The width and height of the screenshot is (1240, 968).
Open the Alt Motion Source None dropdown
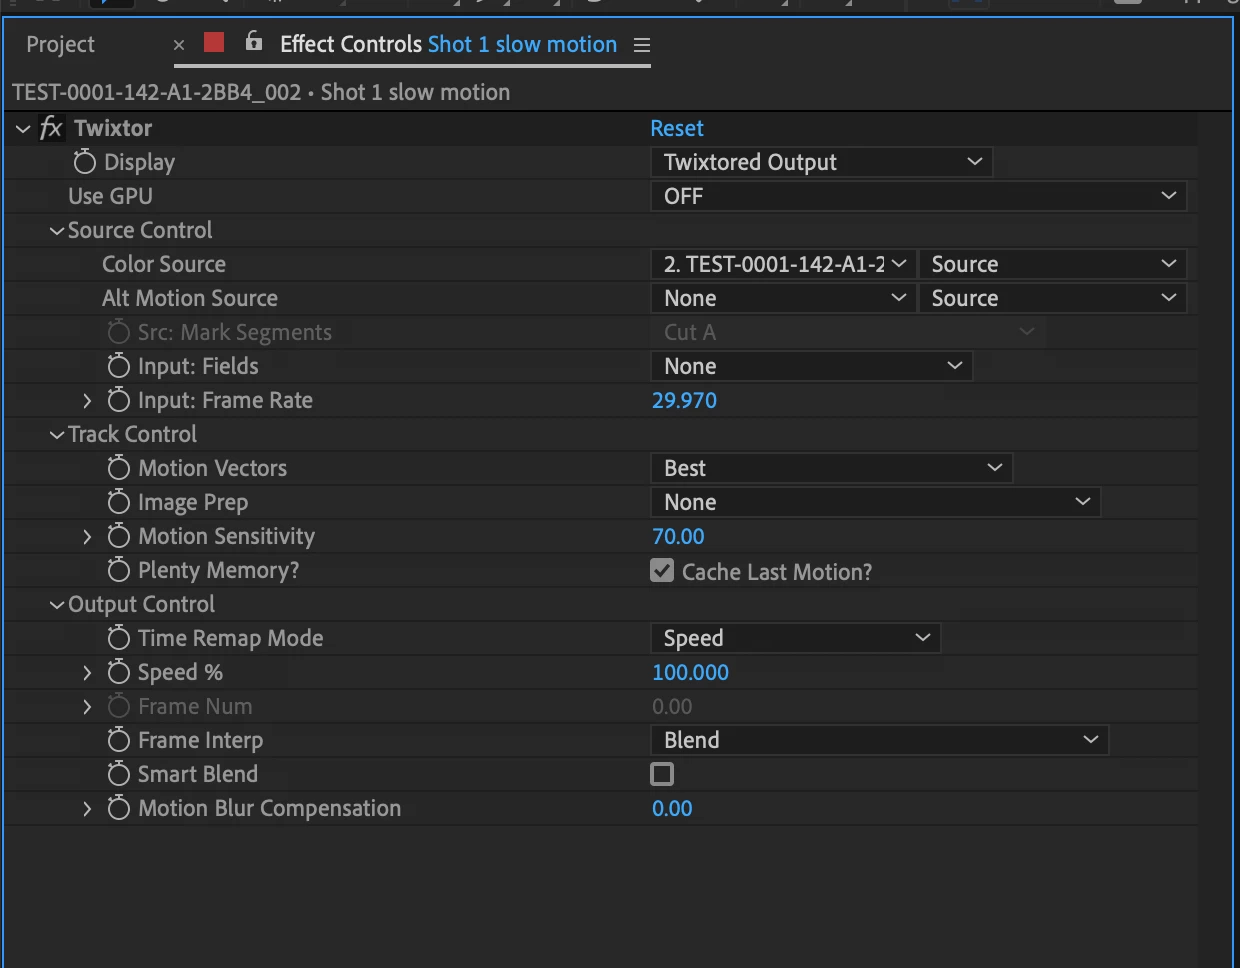coord(783,298)
